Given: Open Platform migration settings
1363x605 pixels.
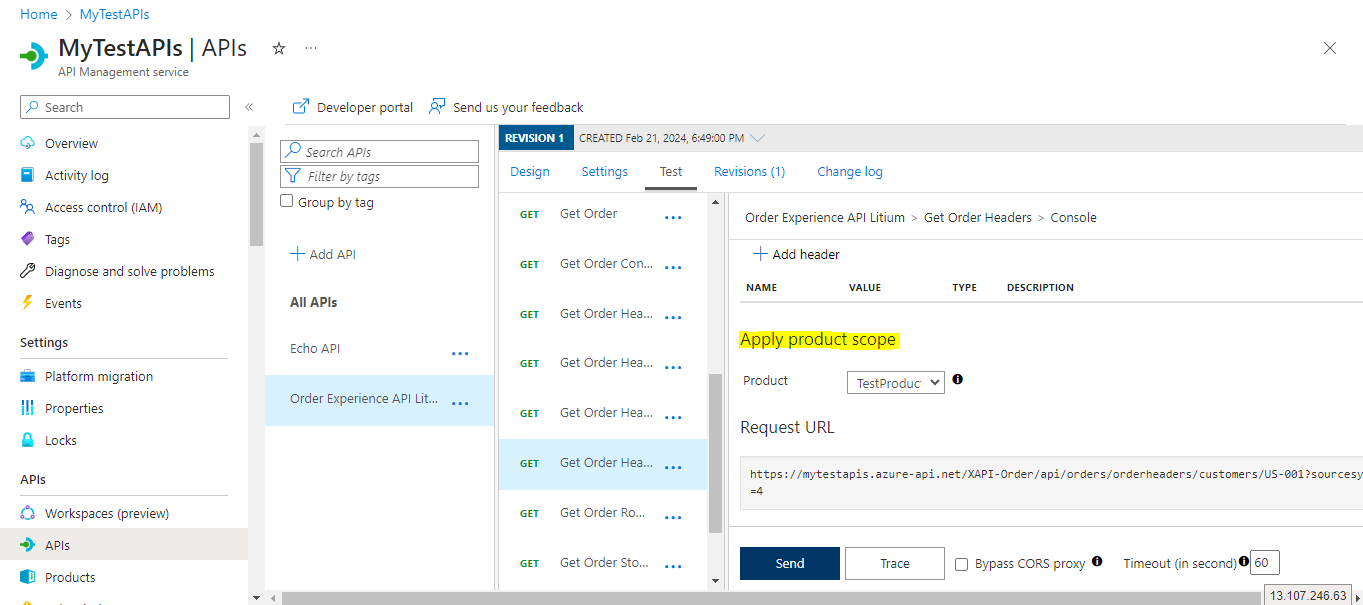Looking at the screenshot, I should click(x=99, y=376).
